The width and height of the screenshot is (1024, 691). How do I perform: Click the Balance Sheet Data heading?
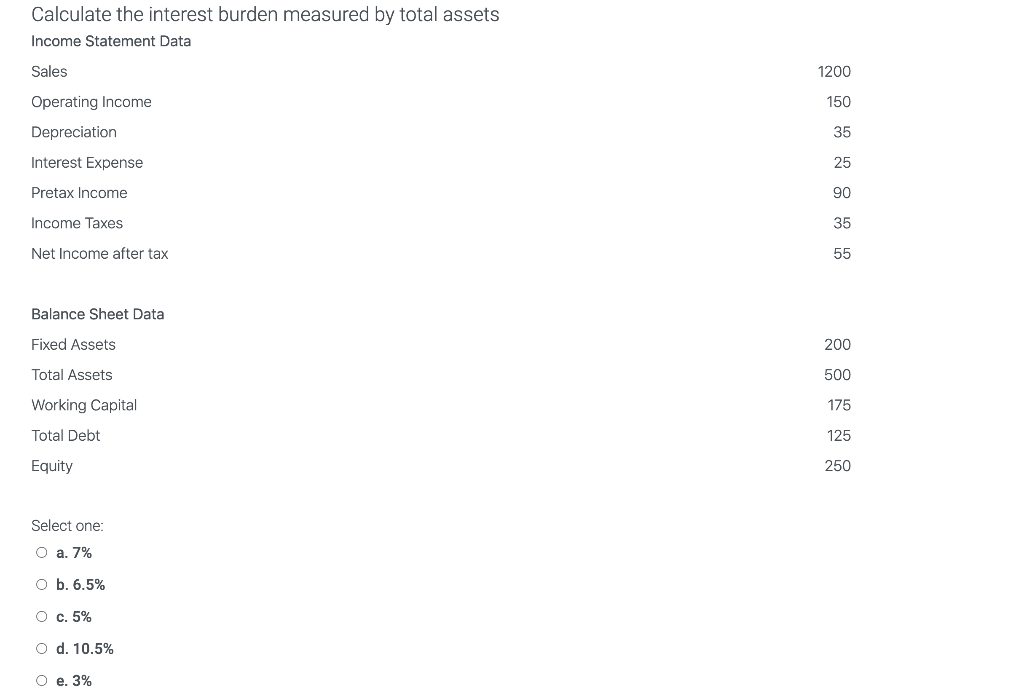coord(97,314)
